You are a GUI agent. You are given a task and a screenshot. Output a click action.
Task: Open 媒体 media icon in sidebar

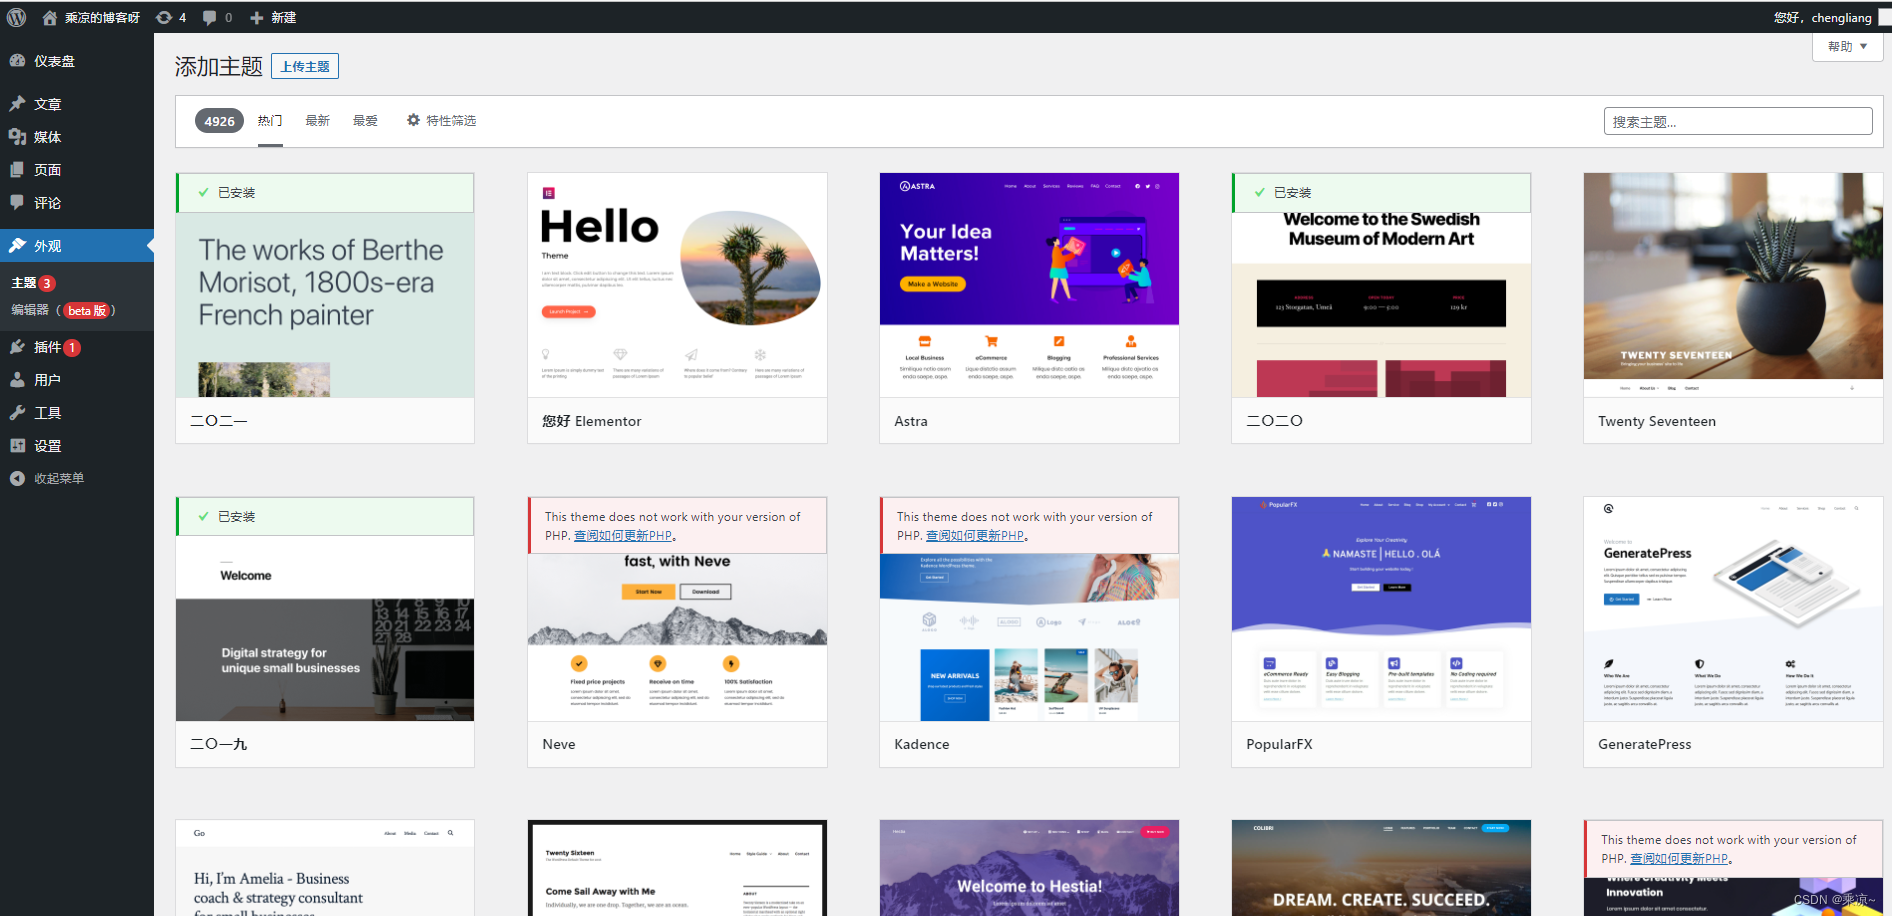(x=17, y=137)
